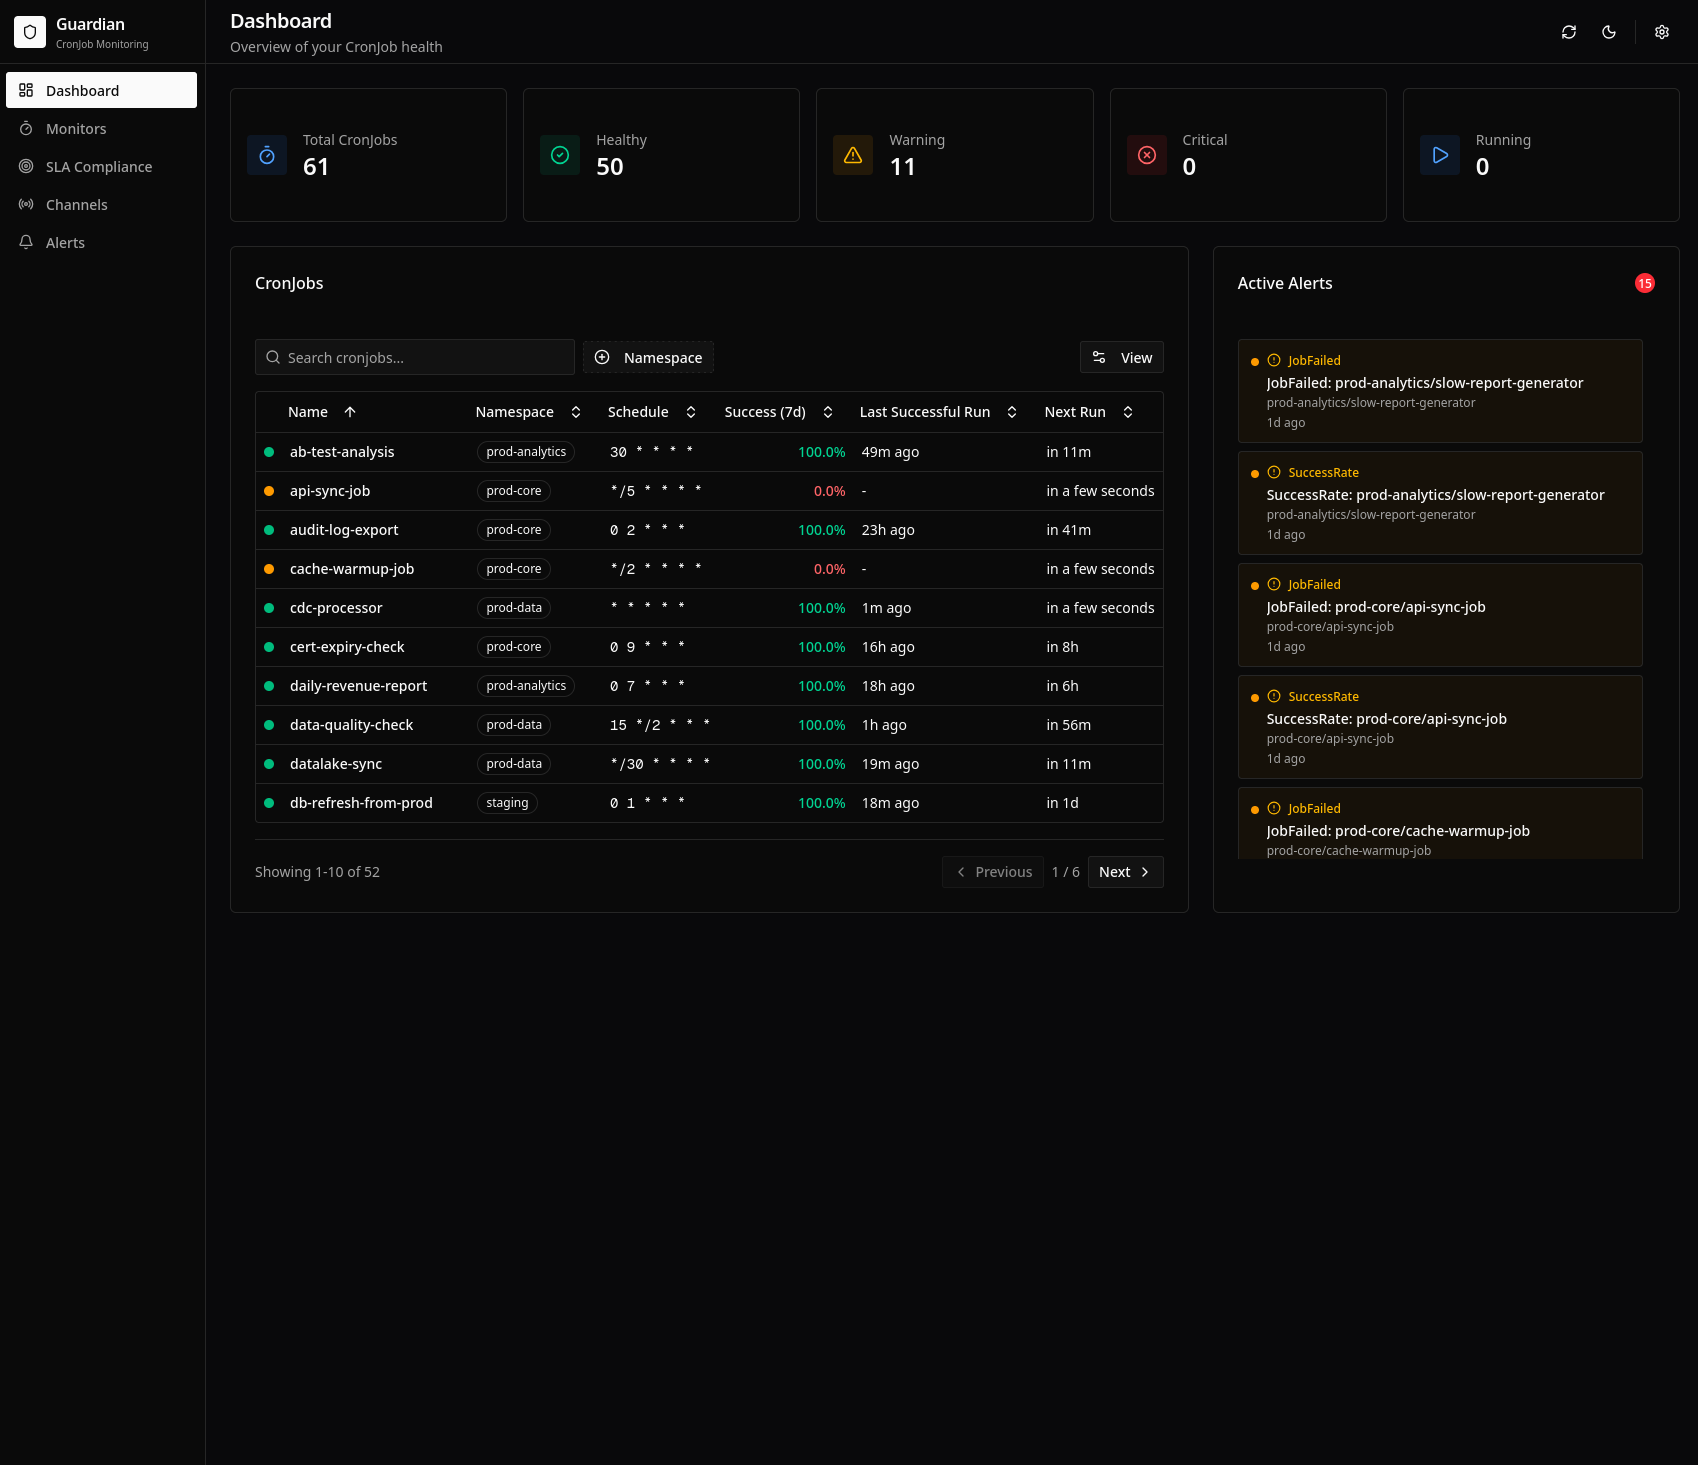Image resolution: width=1698 pixels, height=1465 pixels.
Task: Click the Guardian shield logo
Action: pos(30,31)
